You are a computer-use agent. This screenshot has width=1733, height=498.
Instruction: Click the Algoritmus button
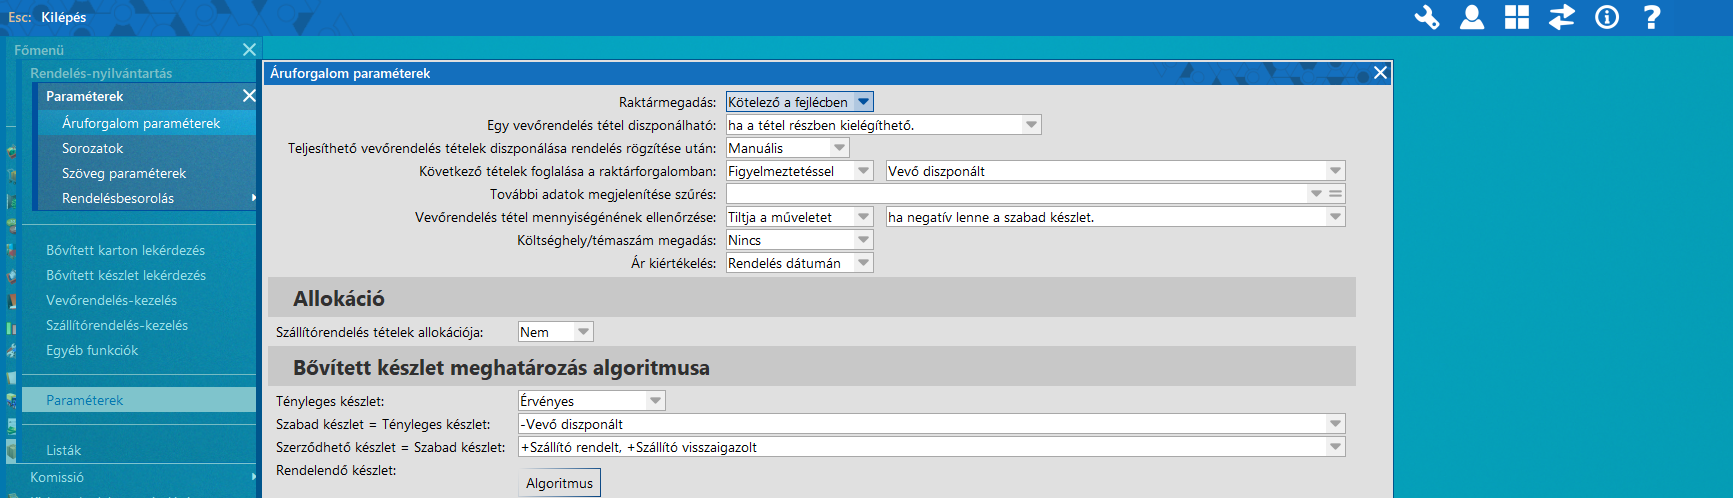(559, 483)
